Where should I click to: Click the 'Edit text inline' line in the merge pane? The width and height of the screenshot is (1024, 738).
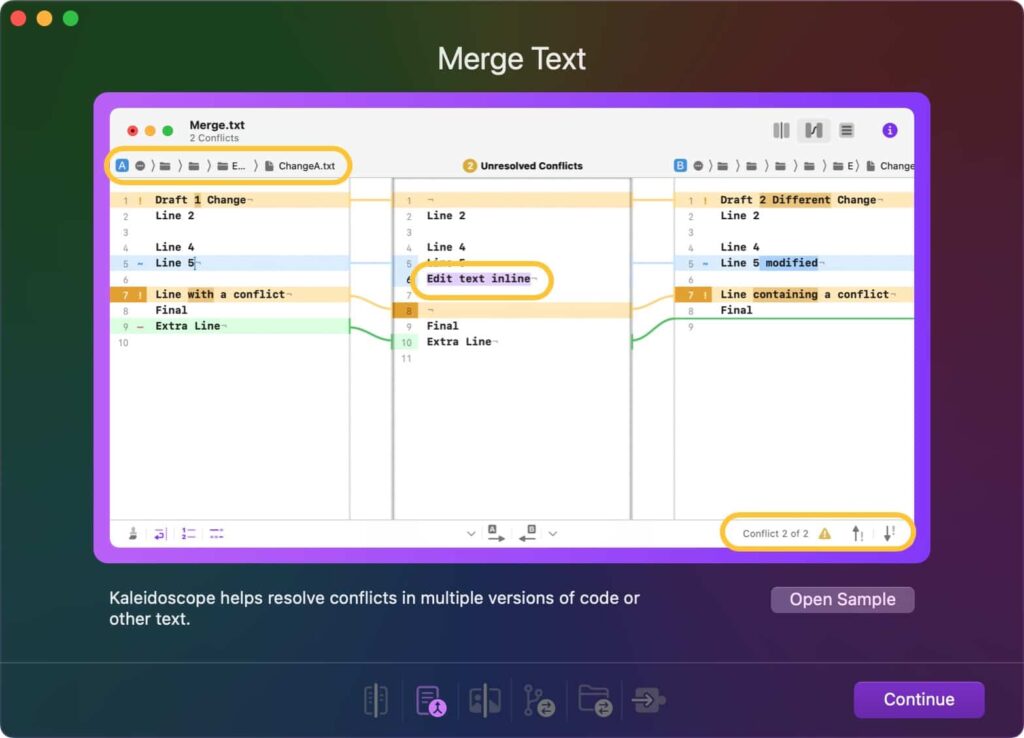478,279
